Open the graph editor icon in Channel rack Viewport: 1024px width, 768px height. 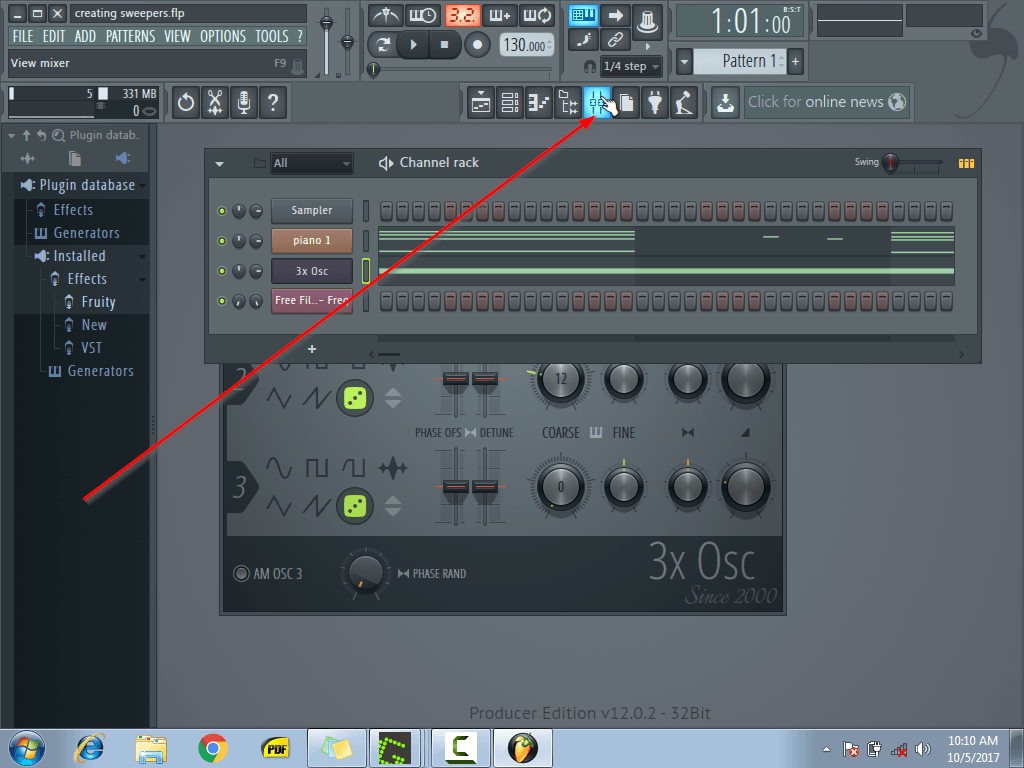966,163
